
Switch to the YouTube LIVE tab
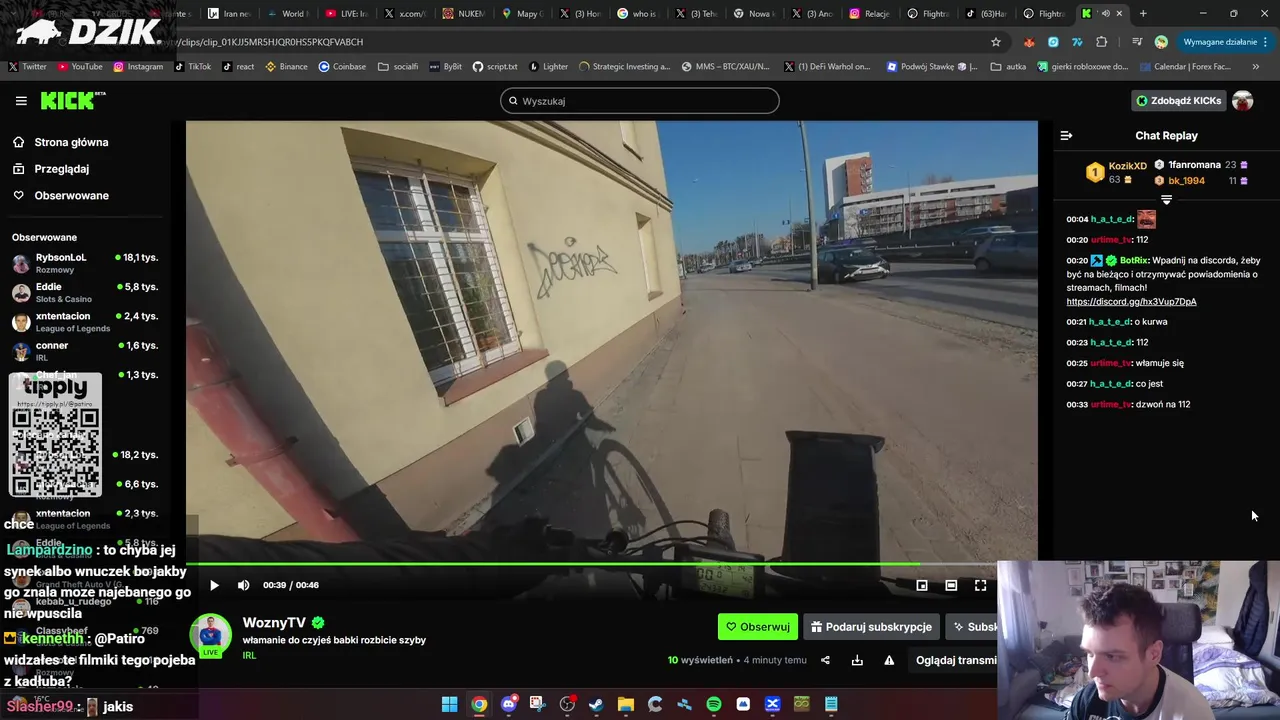click(x=346, y=14)
